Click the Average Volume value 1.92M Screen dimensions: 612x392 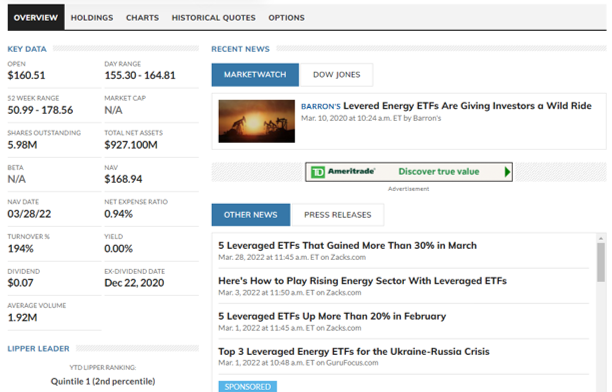[22, 317]
